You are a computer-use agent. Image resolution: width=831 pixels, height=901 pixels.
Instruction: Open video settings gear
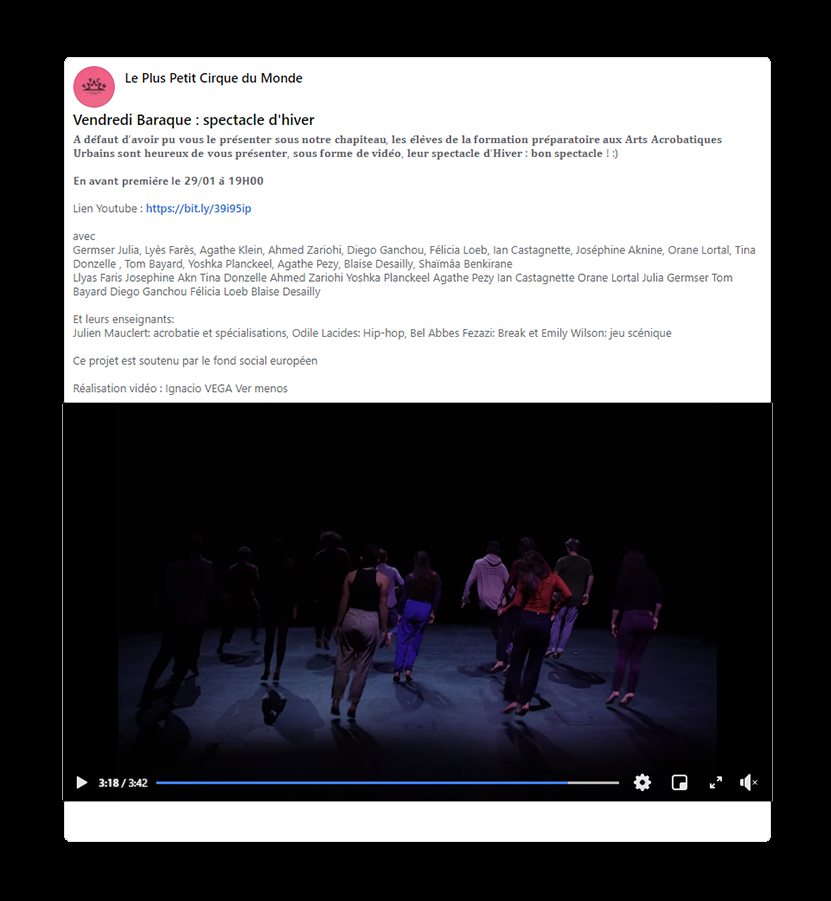point(642,783)
